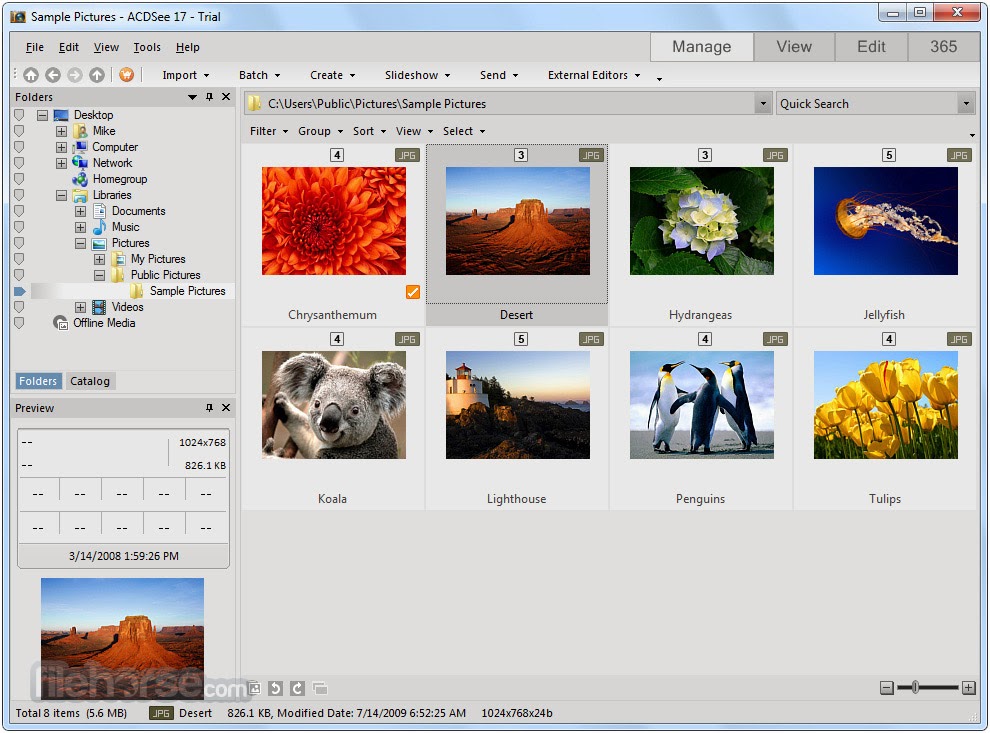Uncheck the orange tag checkbox on Chrysanthemum

pos(413,292)
